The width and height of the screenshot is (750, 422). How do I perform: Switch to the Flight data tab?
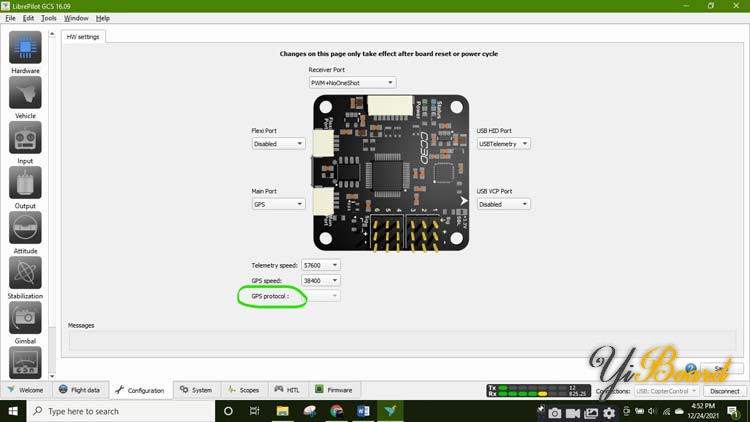point(79,390)
